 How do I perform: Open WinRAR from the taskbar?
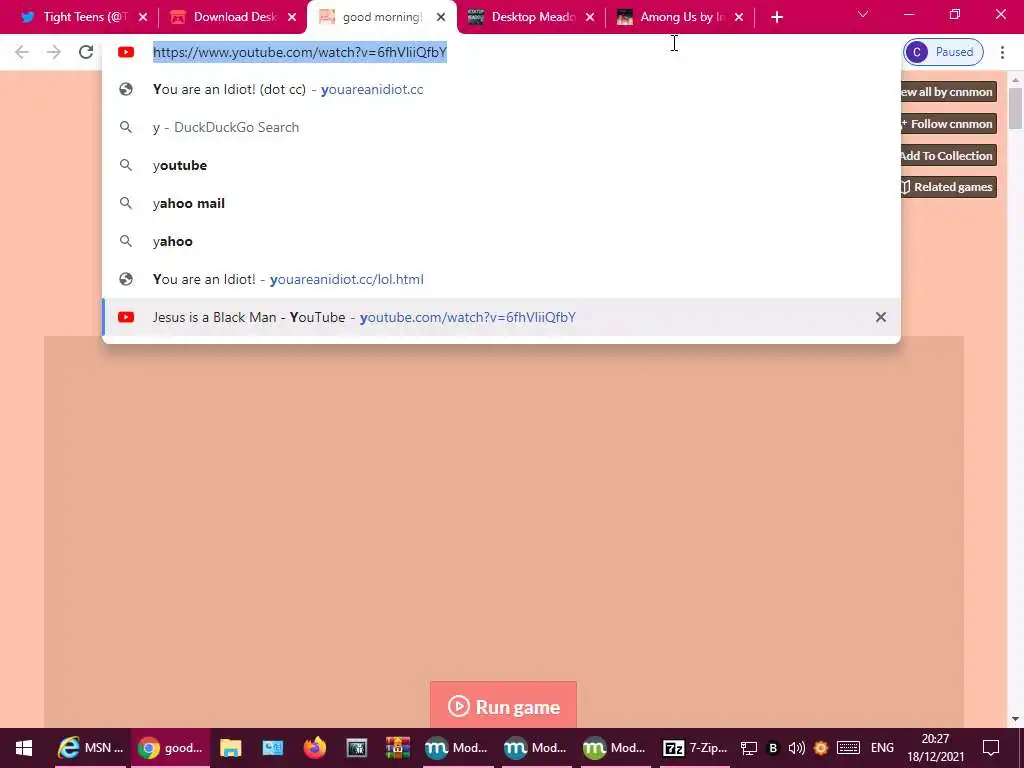pos(398,748)
